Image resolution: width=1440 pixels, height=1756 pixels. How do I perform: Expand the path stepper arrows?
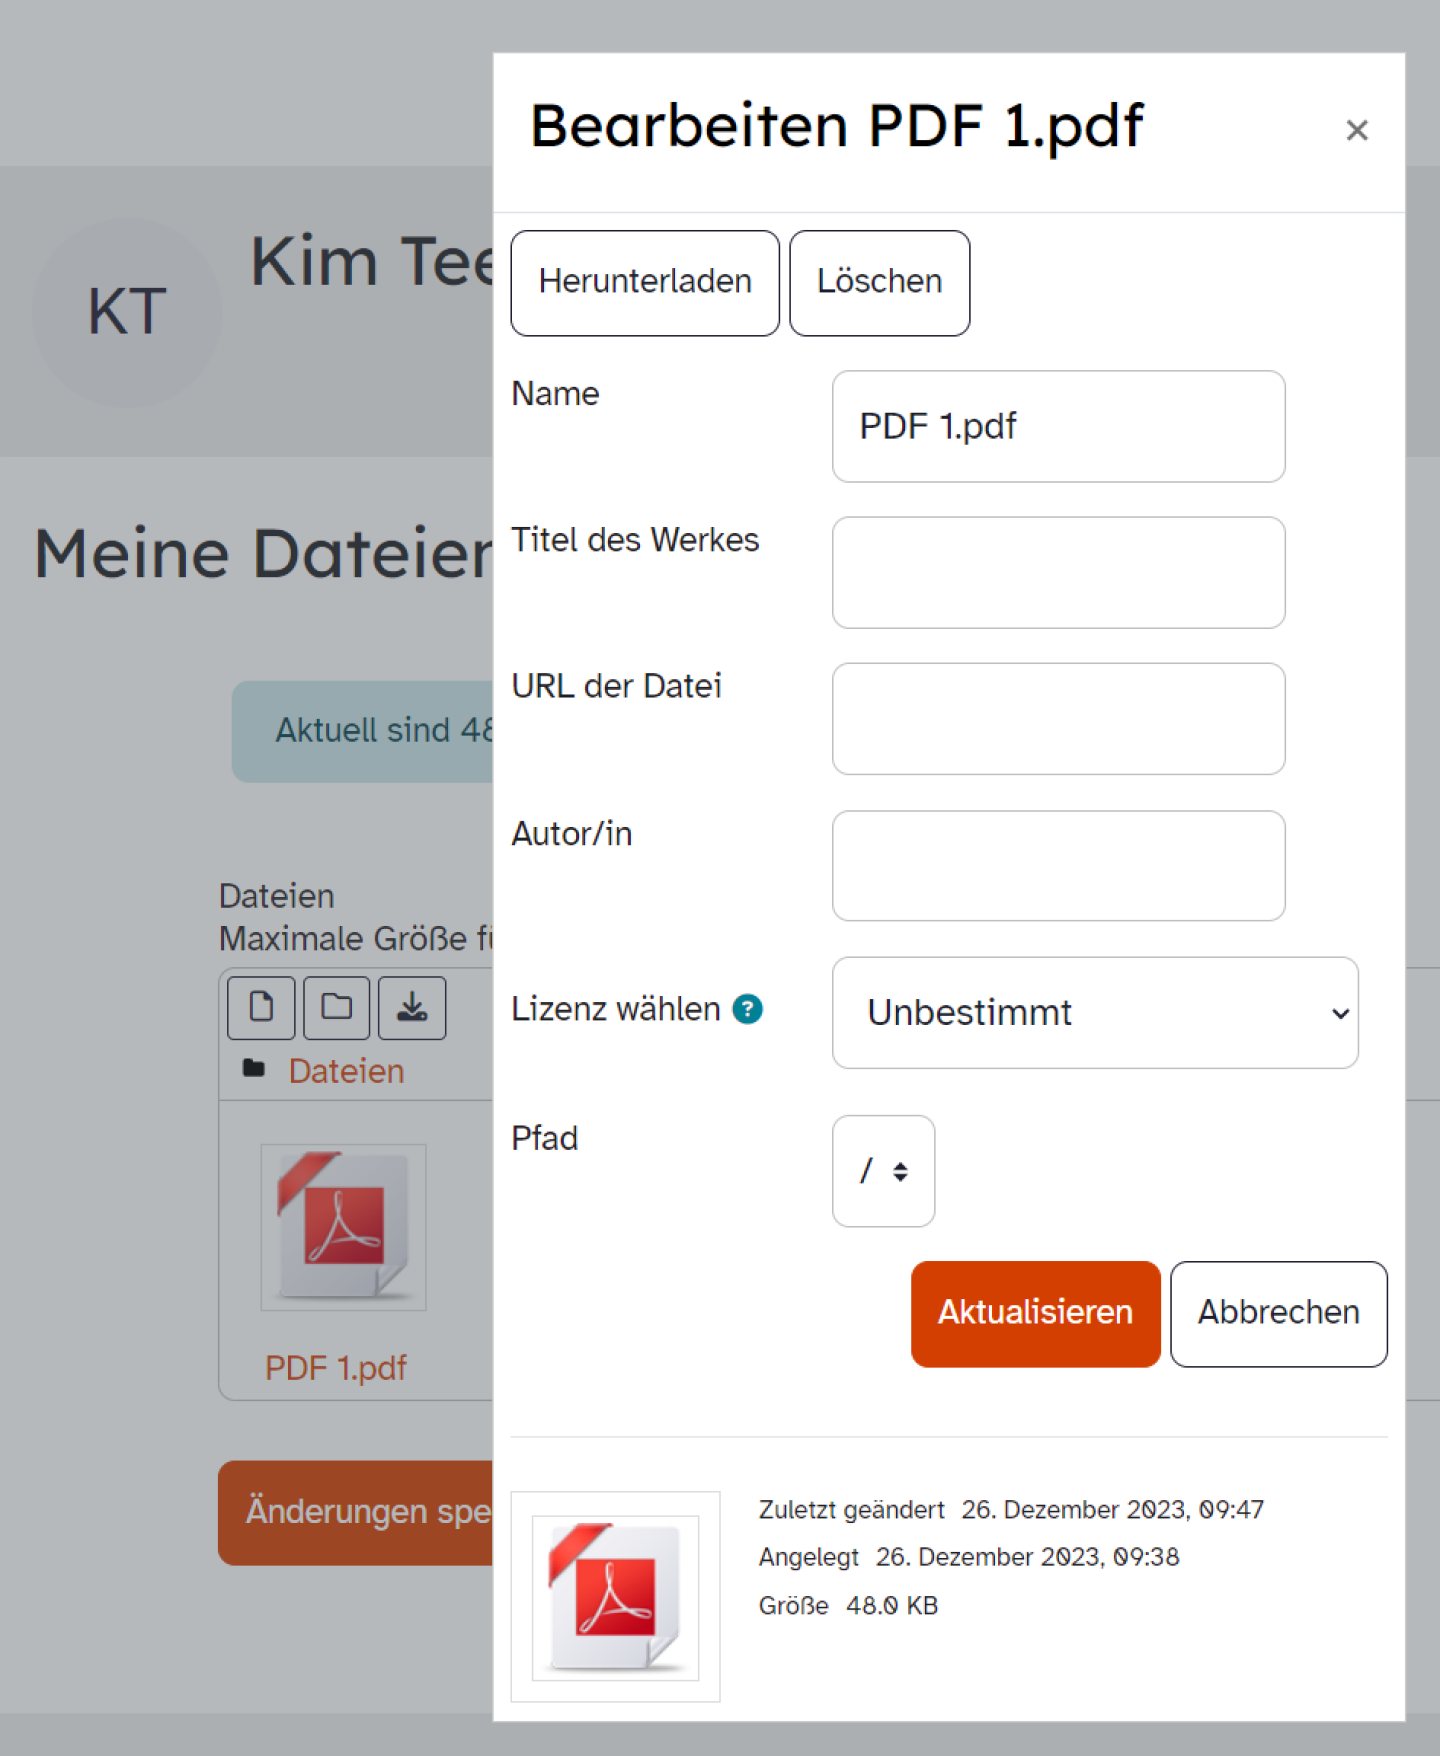[900, 1171]
